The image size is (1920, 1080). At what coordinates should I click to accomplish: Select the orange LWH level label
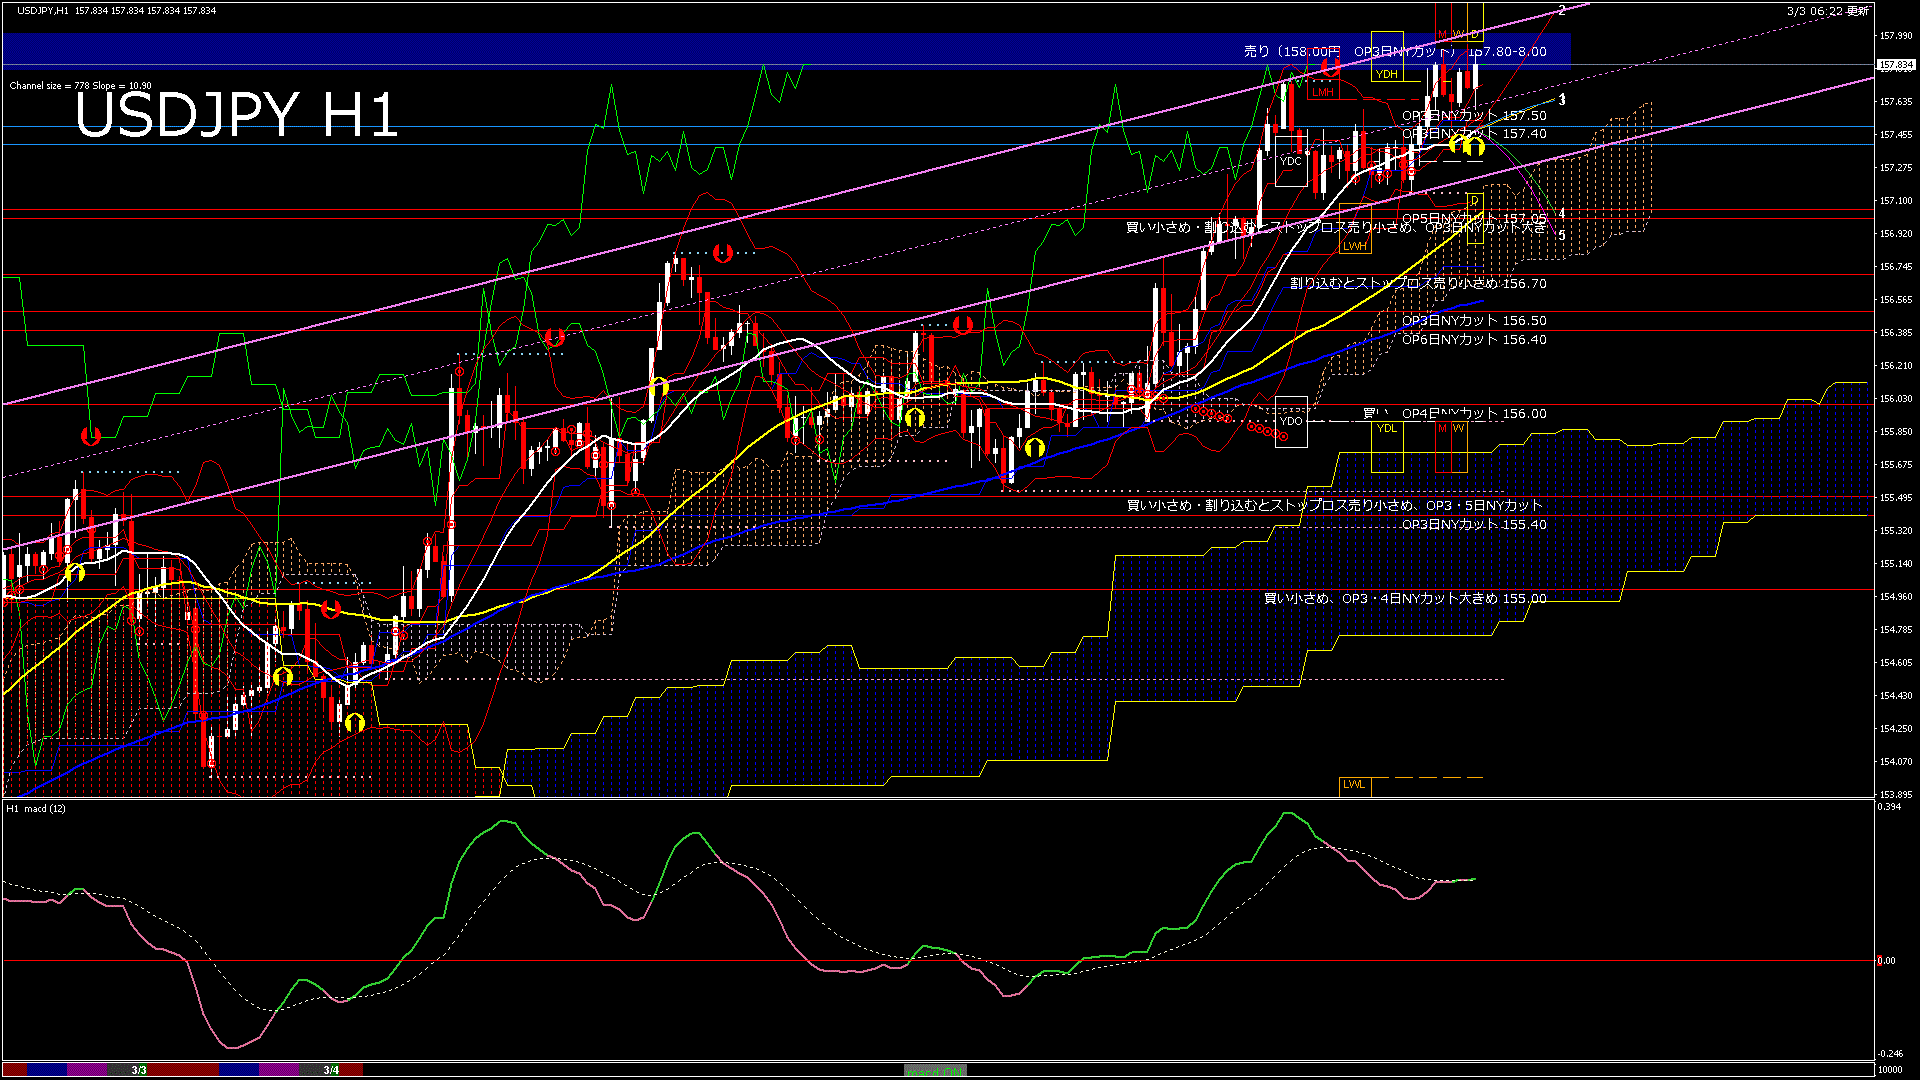pos(1354,246)
